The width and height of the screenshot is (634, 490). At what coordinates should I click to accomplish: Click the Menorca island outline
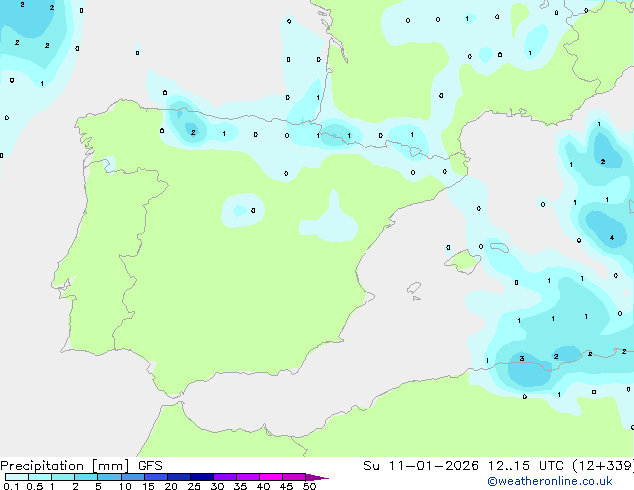[x=499, y=247]
